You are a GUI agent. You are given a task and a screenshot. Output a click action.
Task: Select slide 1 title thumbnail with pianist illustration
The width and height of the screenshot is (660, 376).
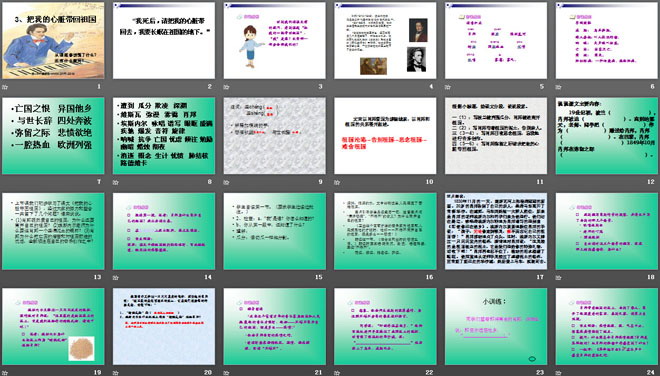(x=53, y=40)
